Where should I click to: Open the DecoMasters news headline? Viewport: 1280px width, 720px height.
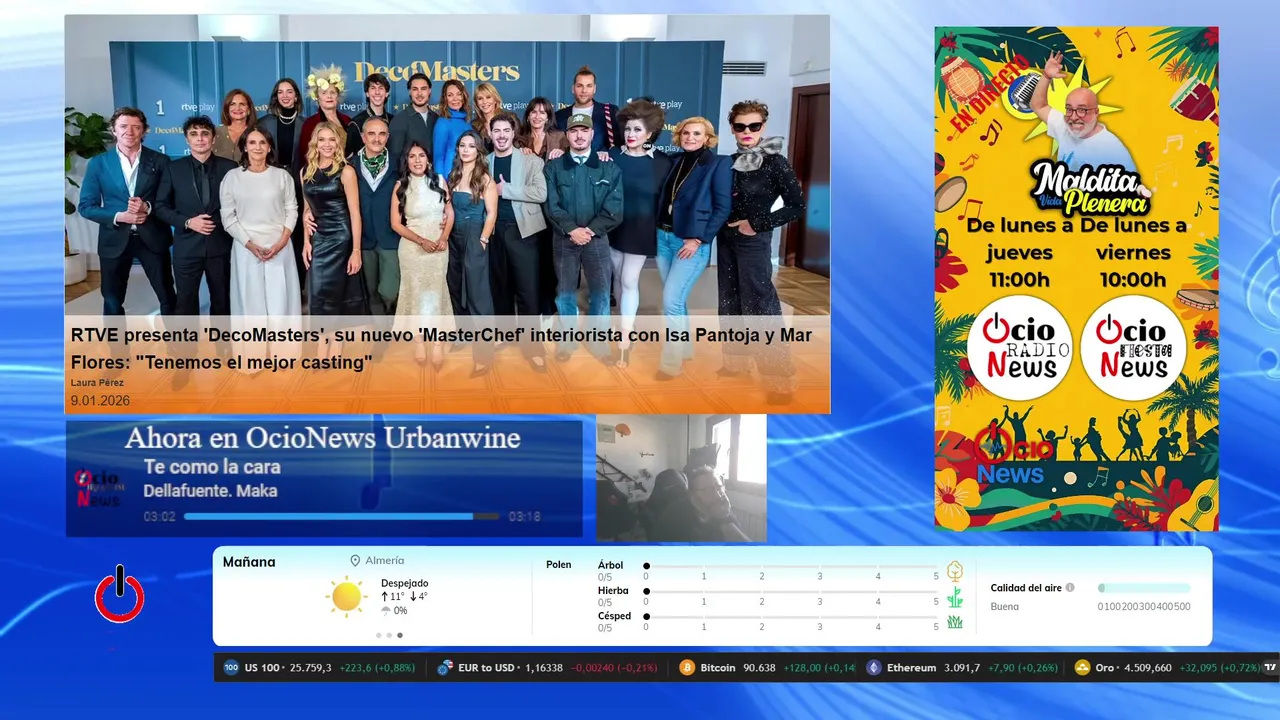pos(441,348)
